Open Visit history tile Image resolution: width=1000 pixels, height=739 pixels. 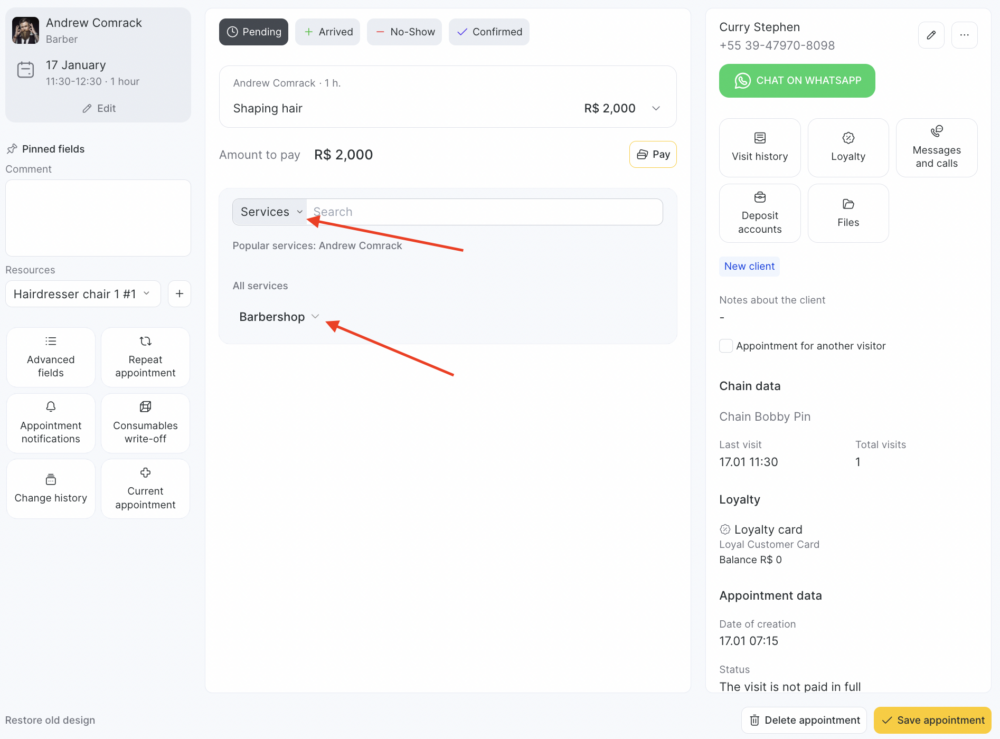(x=760, y=148)
